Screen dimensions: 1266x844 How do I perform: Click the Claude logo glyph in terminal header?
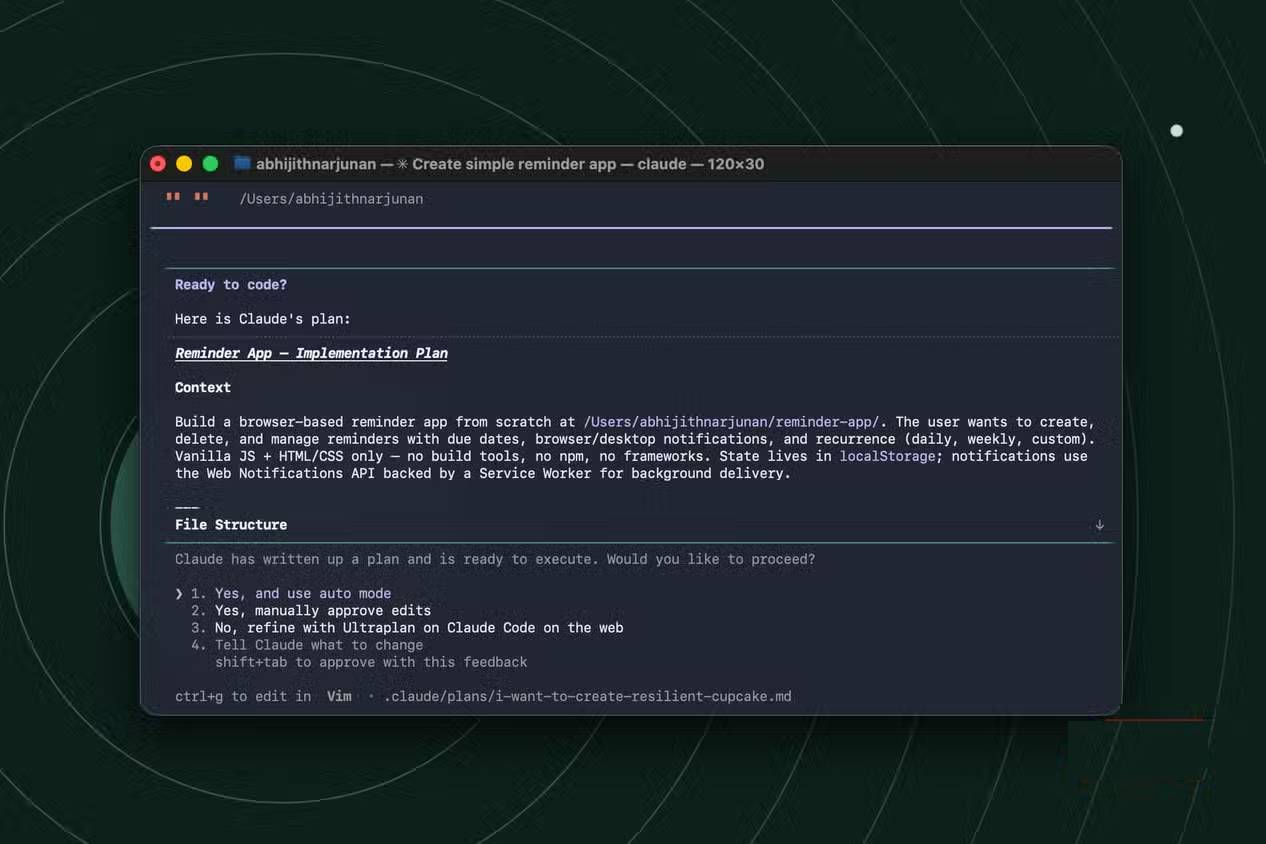point(187,197)
